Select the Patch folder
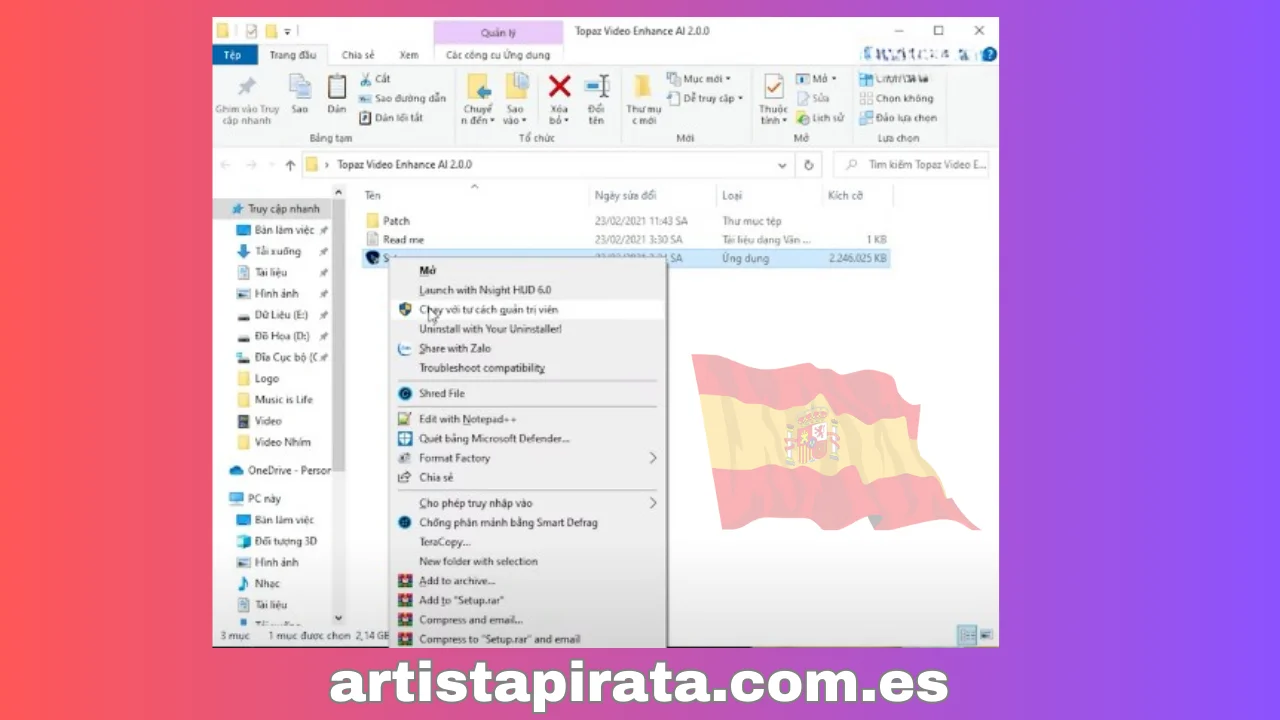 click(x=396, y=220)
